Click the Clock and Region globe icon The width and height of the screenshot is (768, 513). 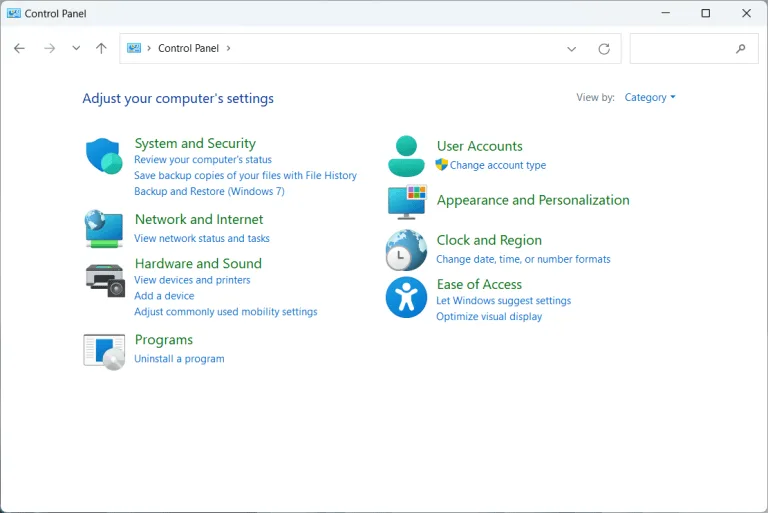(x=406, y=250)
